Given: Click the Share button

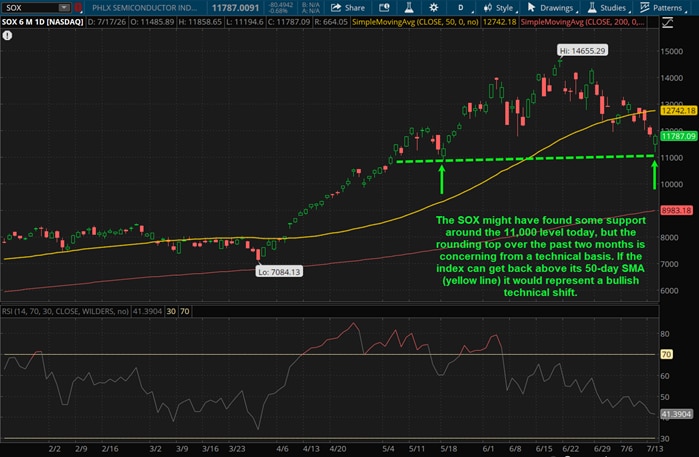Looking at the screenshot, I should tap(348, 8).
